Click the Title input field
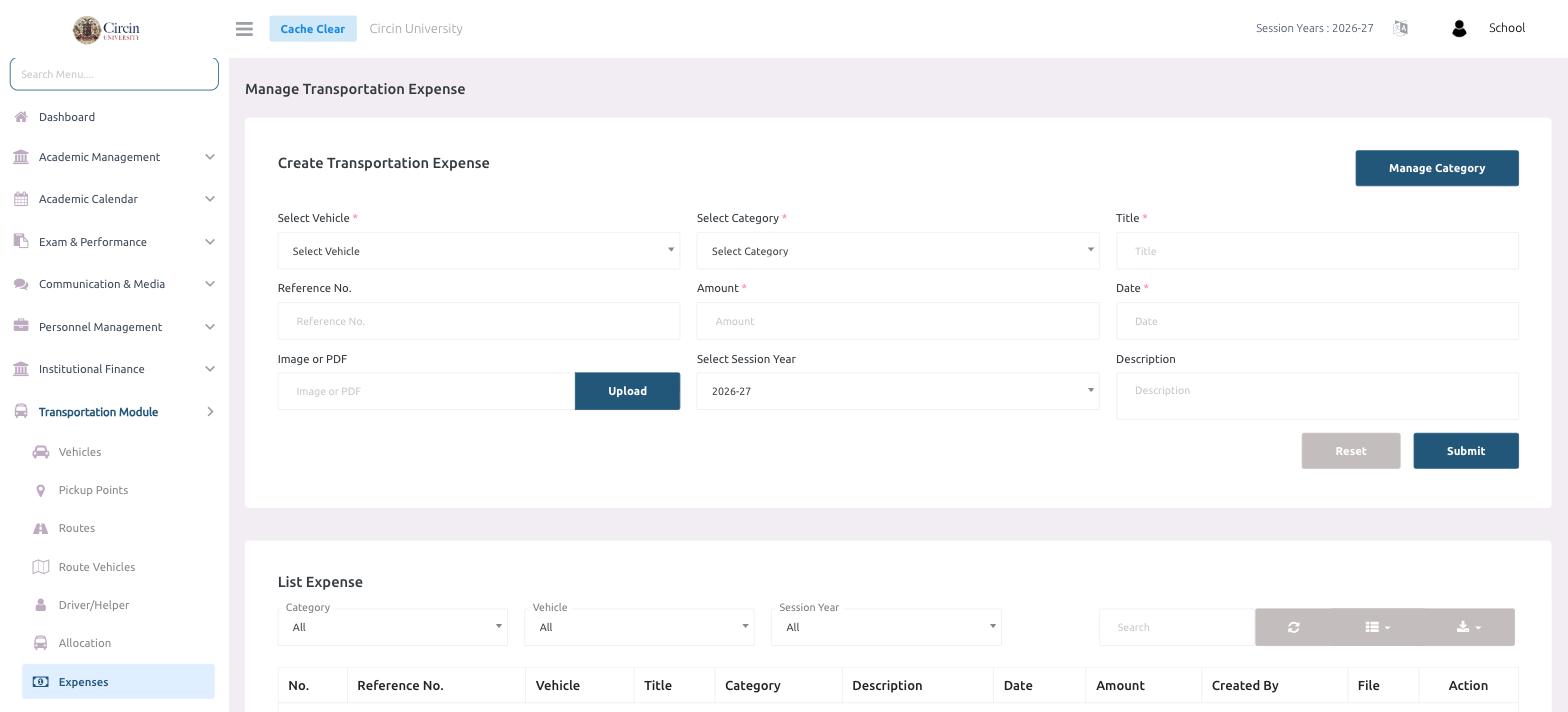This screenshot has width=1568, height=712. [x=1317, y=251]
